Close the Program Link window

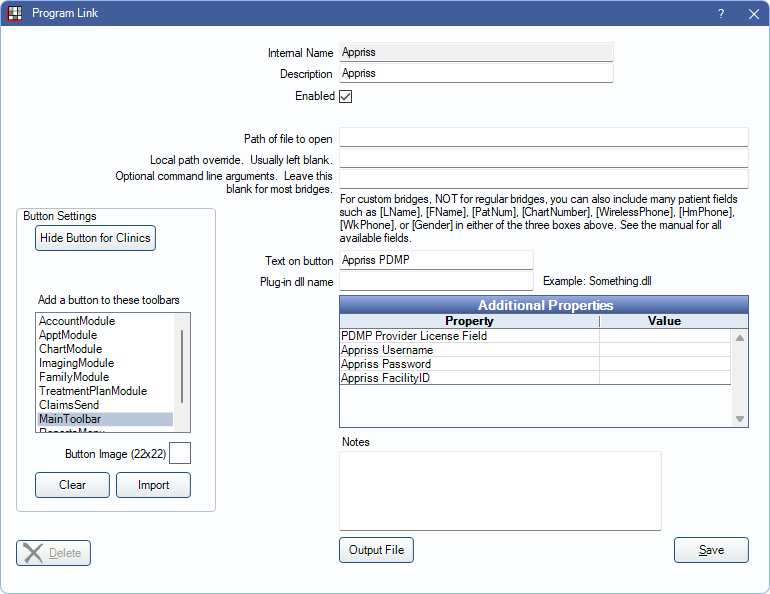point(754,14)
